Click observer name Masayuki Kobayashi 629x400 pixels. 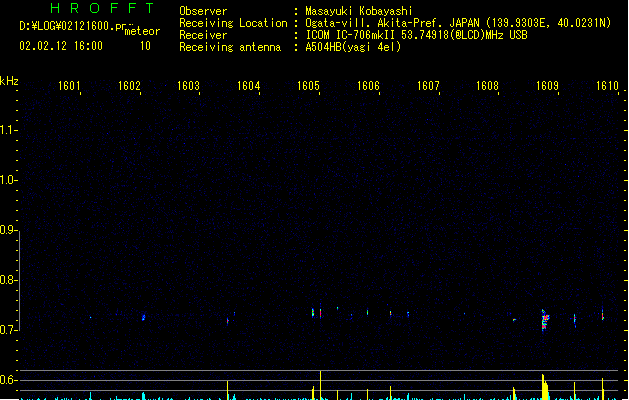click(359, 11)
